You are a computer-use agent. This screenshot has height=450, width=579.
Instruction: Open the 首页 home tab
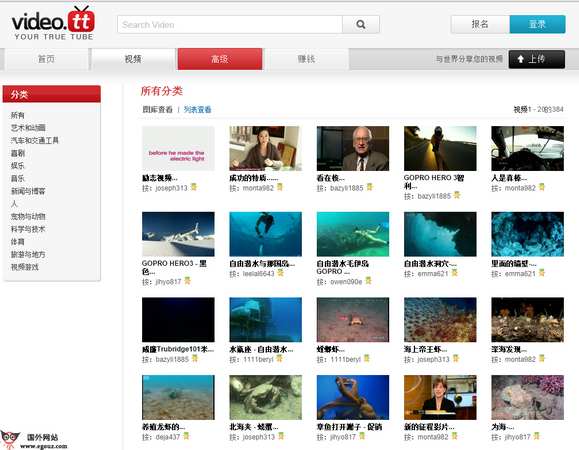point(46,59)
